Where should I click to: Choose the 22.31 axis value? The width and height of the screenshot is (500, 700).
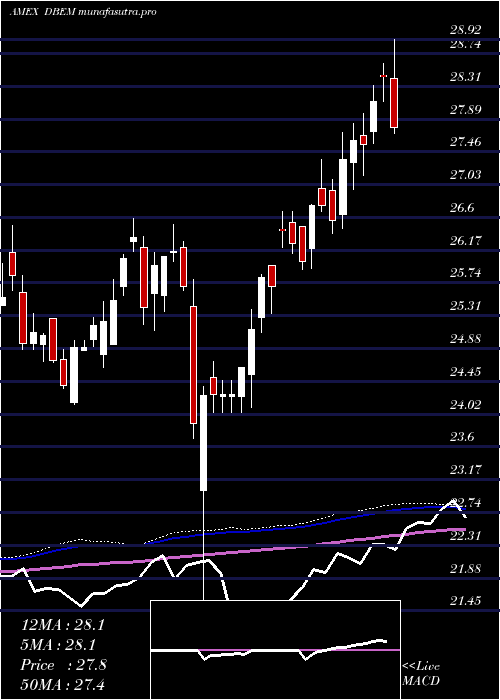[x=466, y=535]
